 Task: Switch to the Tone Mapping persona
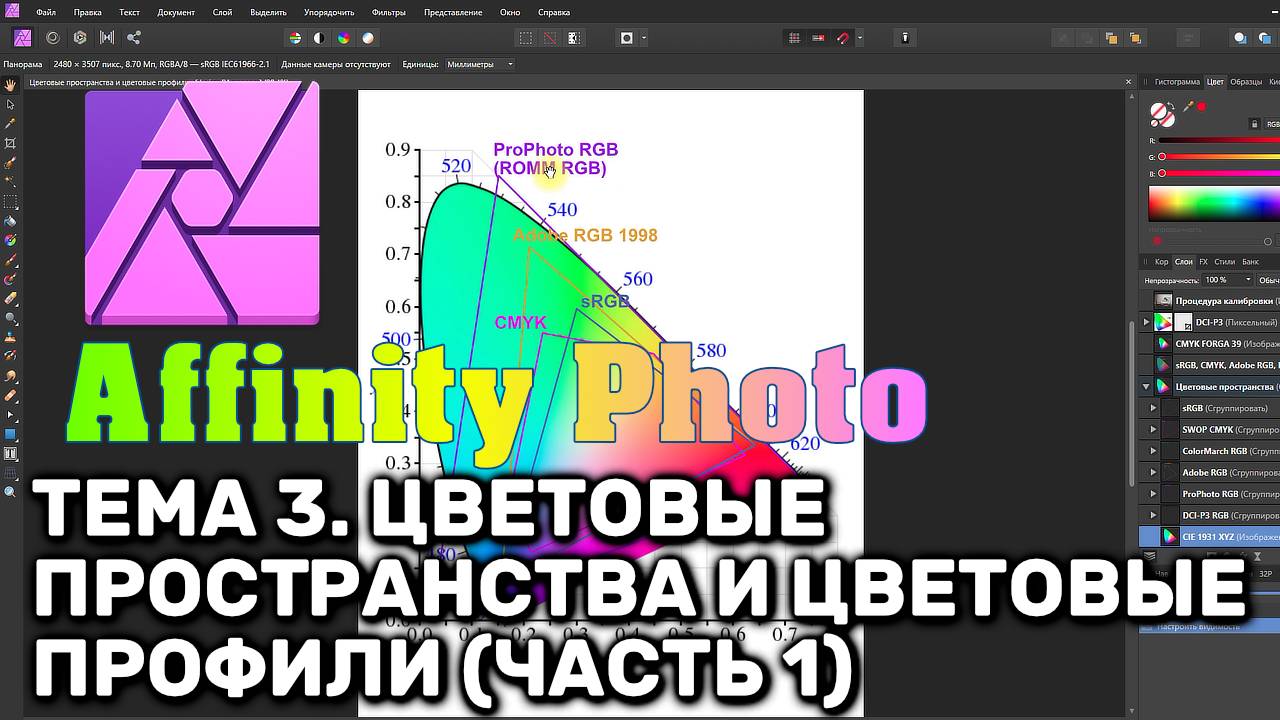coord(107,38)
